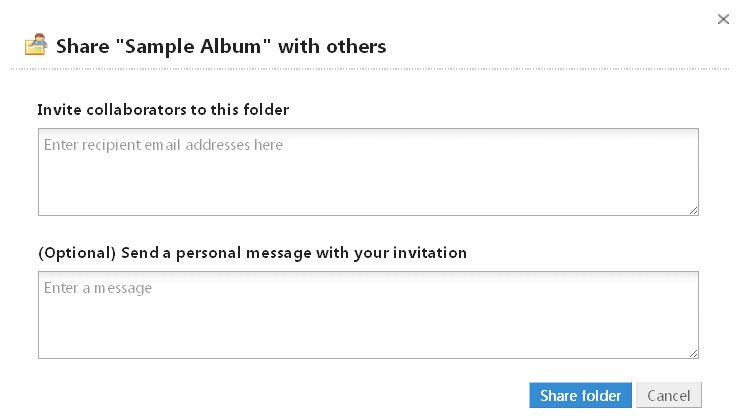This screenshot has width=742, height=416.
Task: Click the 'Enter a message' placeholder text
Action: click(x=98, y=288)
